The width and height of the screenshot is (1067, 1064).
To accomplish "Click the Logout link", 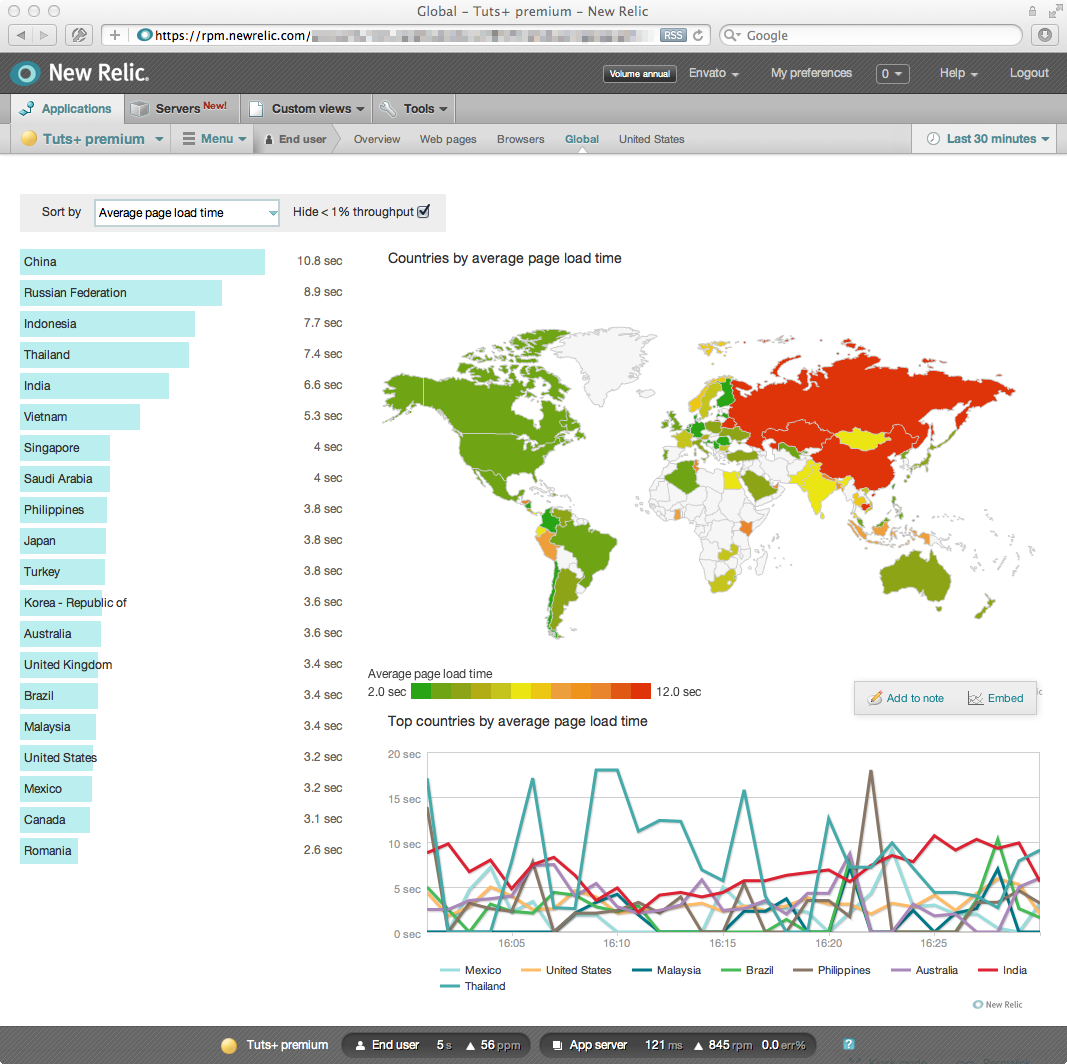I will coord(1029,73).
